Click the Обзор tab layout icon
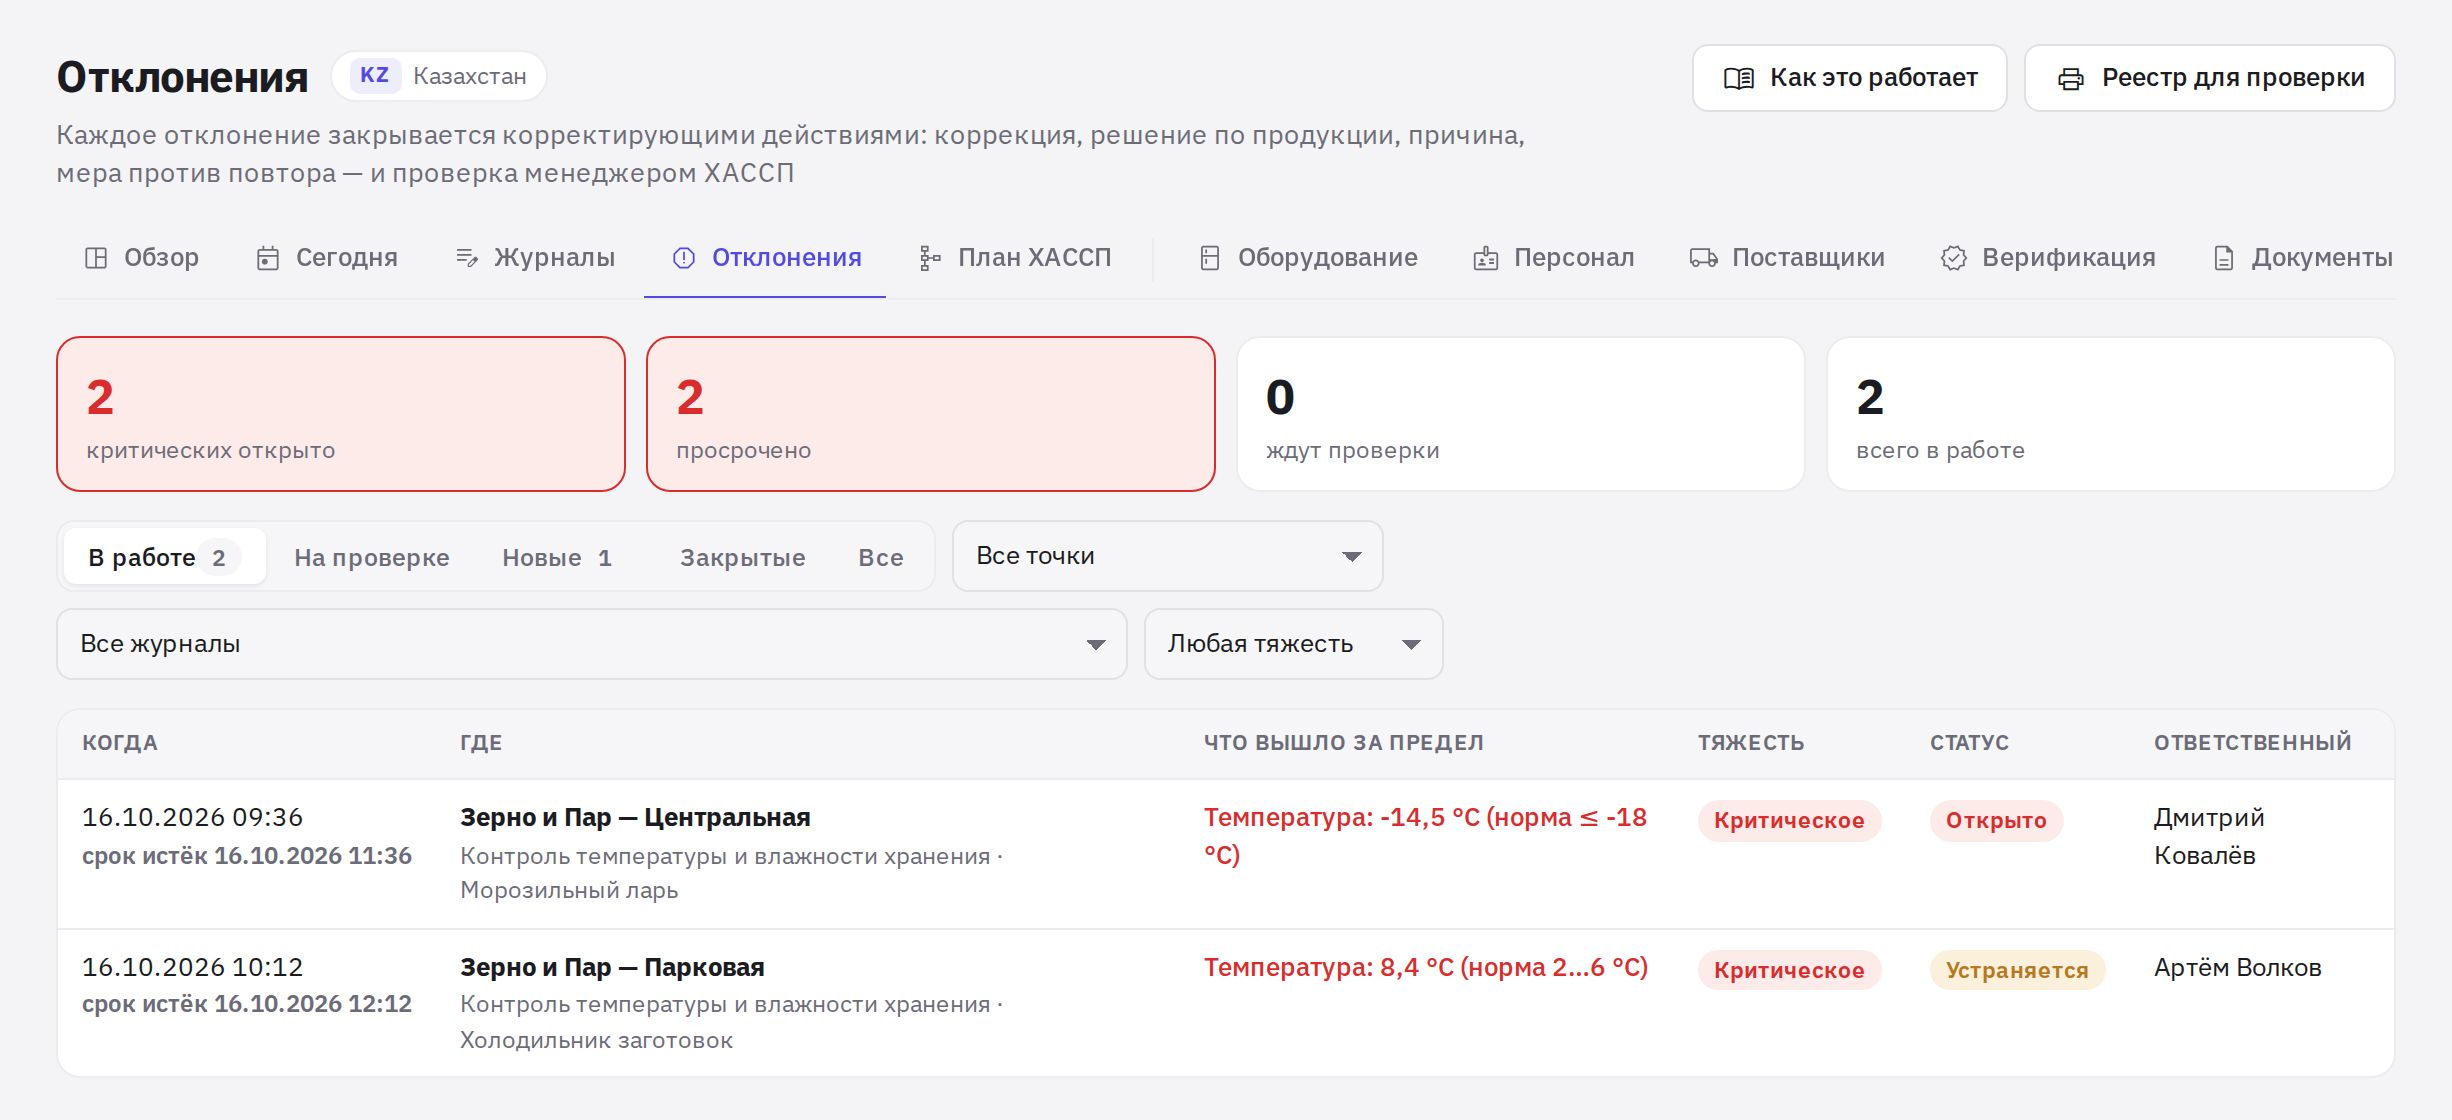 coord(96,258)
